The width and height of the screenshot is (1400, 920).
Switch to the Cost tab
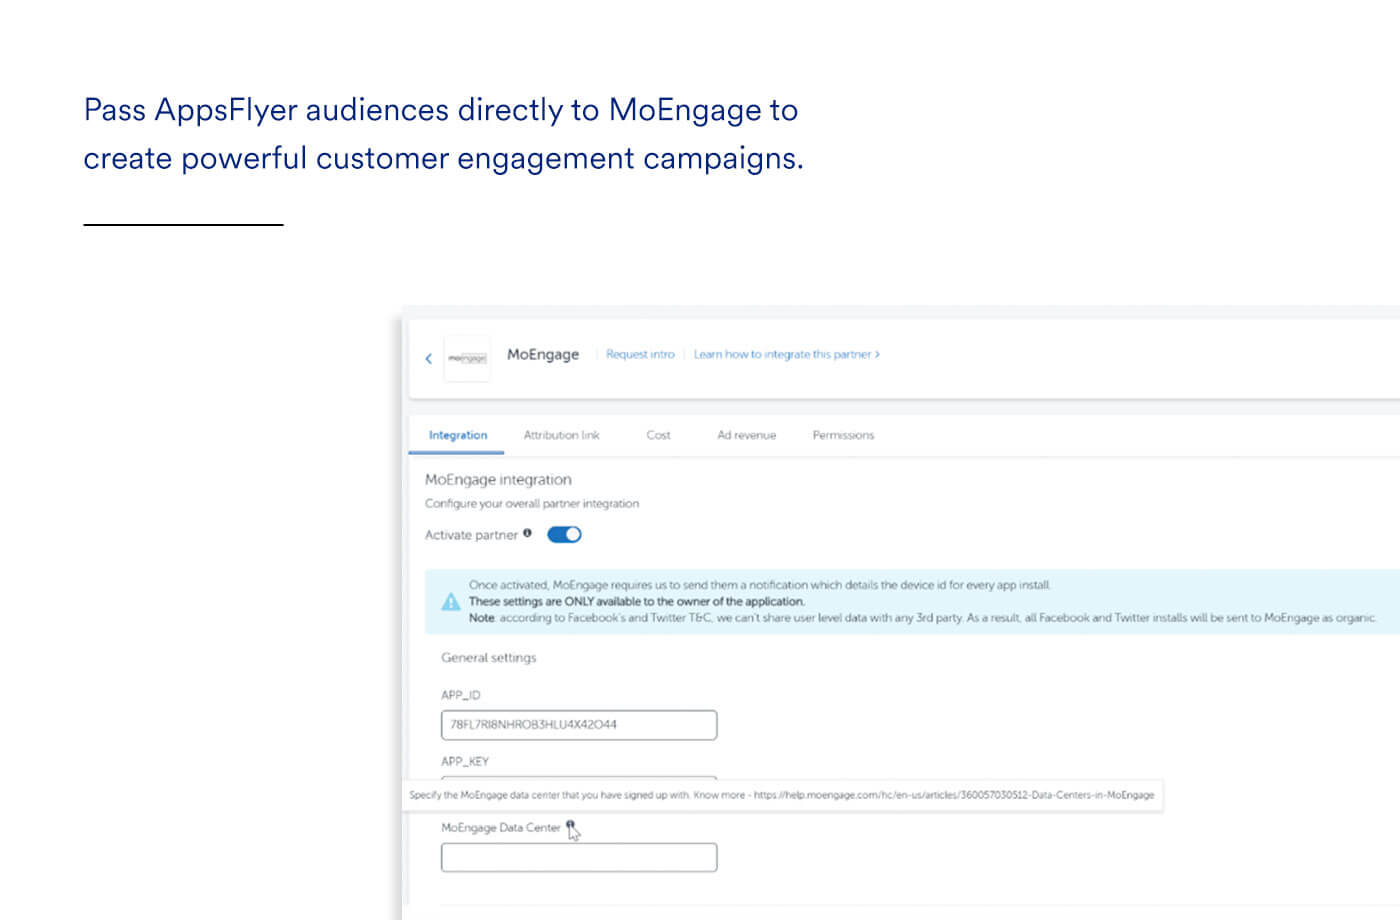(658, 435)
